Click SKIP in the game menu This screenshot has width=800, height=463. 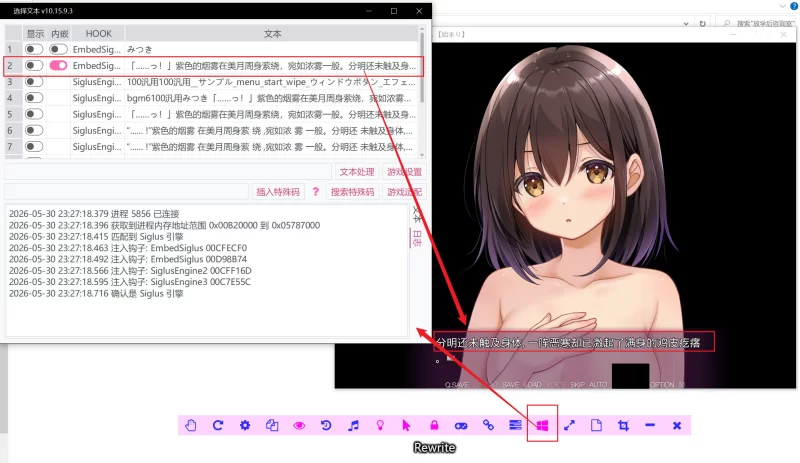[x=577, y=384]
